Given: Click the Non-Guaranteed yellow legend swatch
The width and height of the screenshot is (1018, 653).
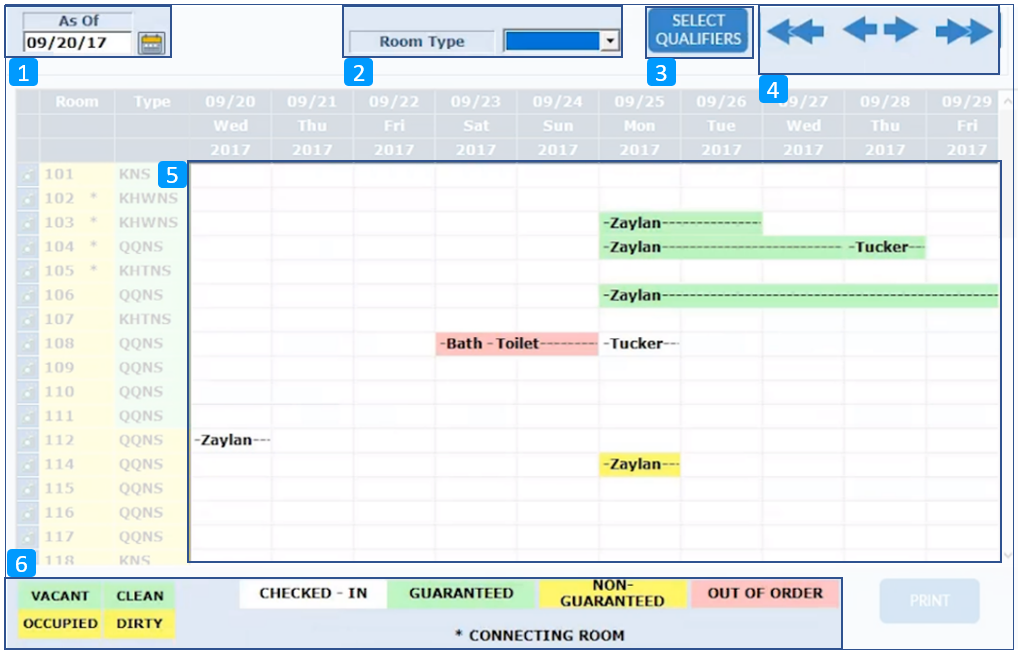Looking at the screenshot, I should pos(612,593).
